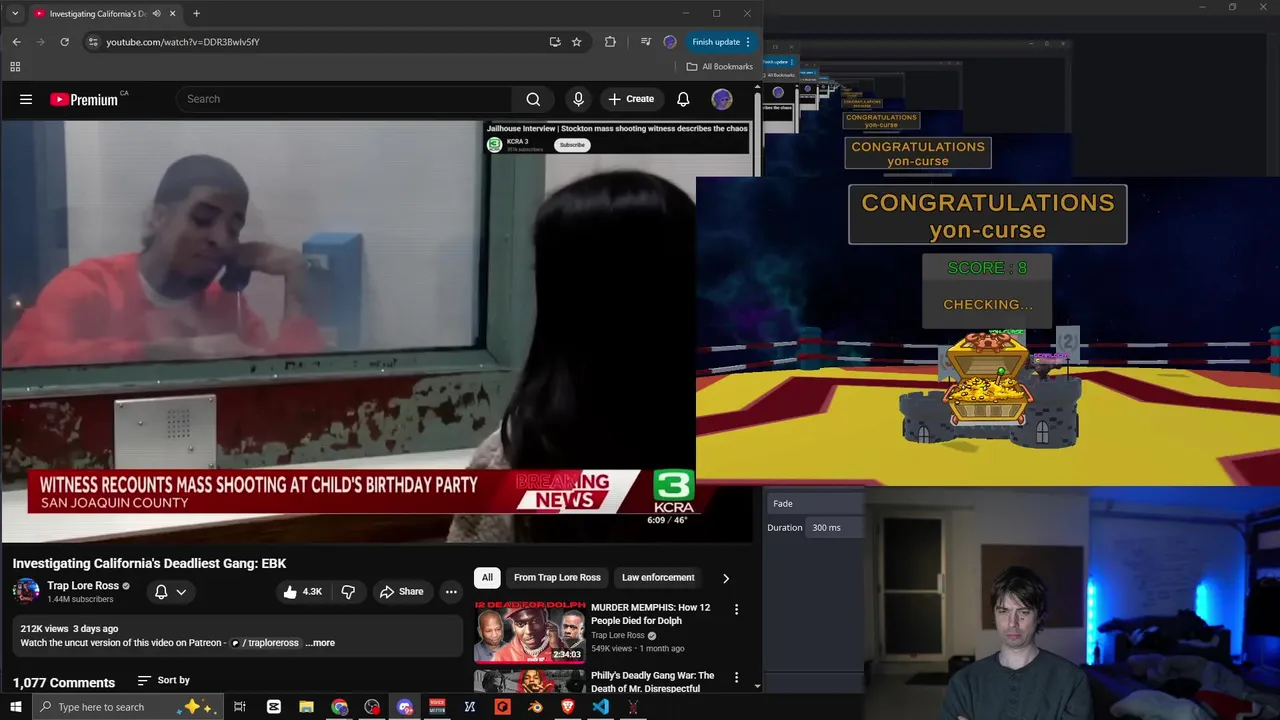
Task: View site information icon in address bar
Action: [93, 42]
